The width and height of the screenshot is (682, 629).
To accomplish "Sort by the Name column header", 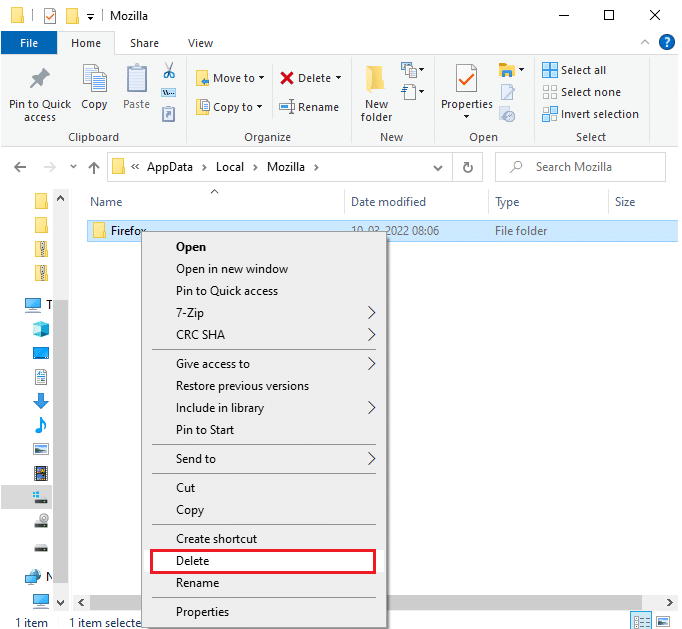I will point(215,202).
